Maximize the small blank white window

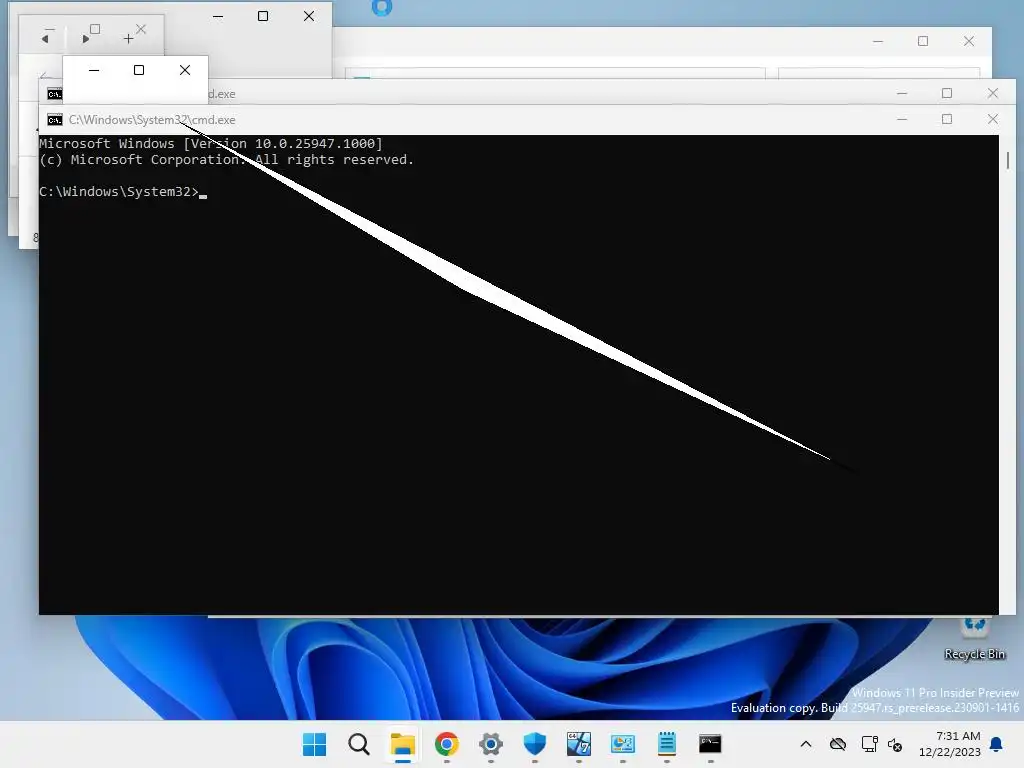click(138, 70)
